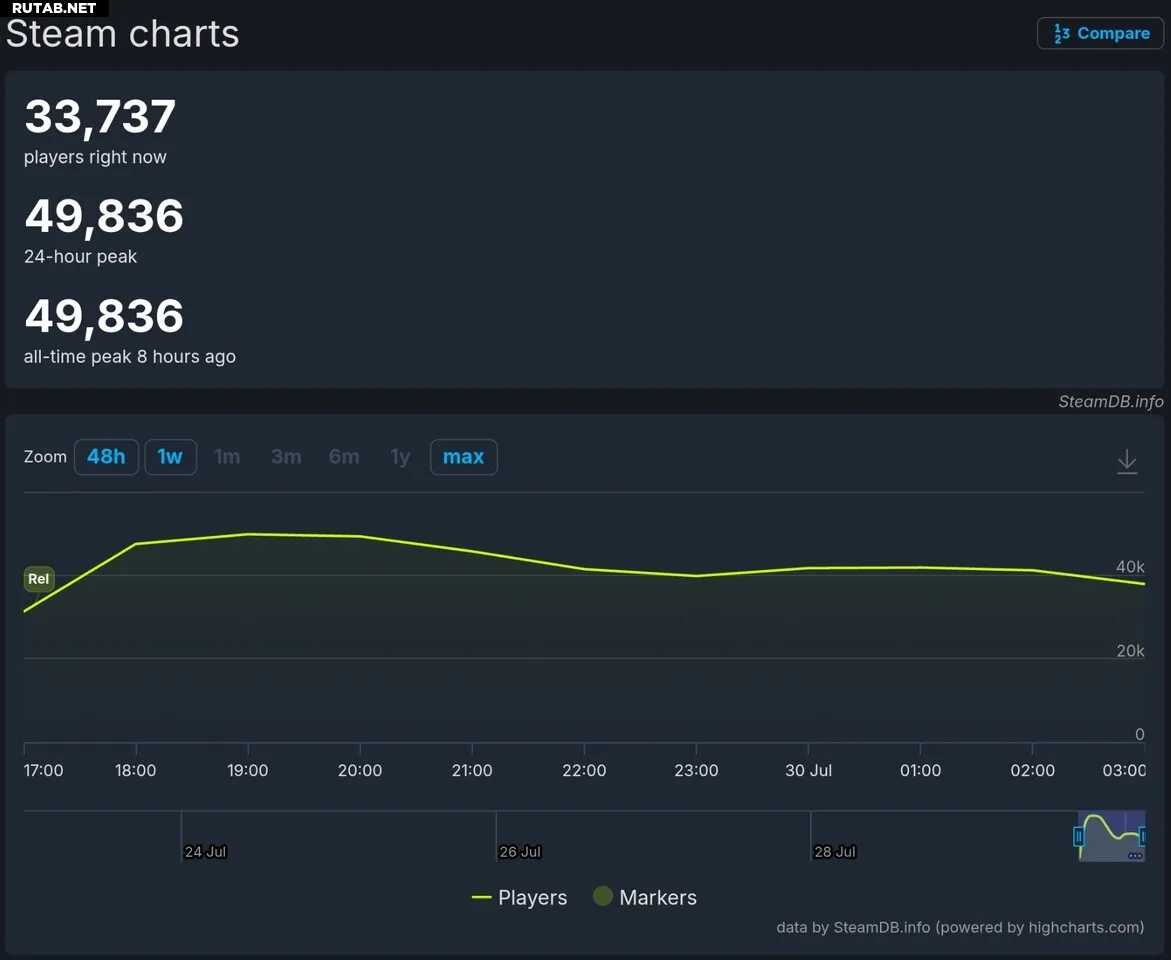
Task: Click the Compare button
Action: 1100,34
